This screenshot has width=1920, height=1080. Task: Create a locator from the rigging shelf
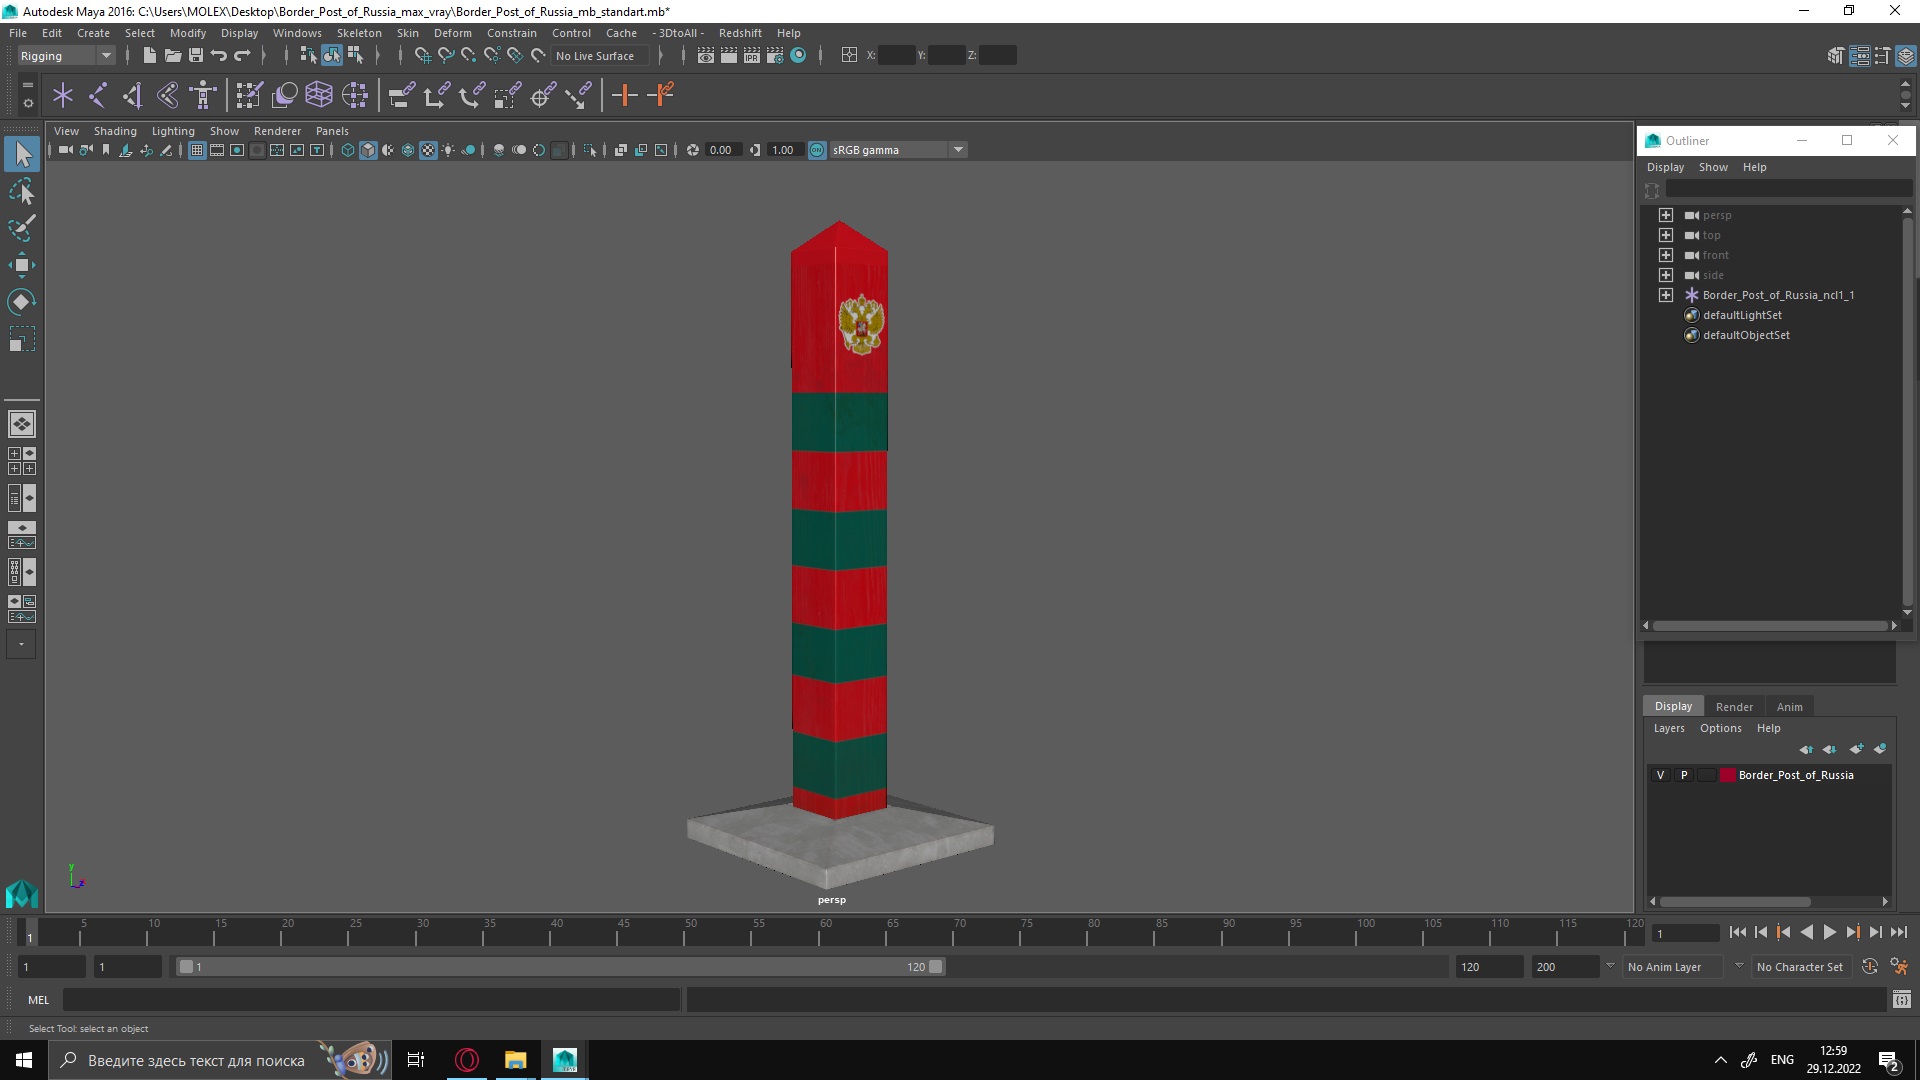(63, 96)
